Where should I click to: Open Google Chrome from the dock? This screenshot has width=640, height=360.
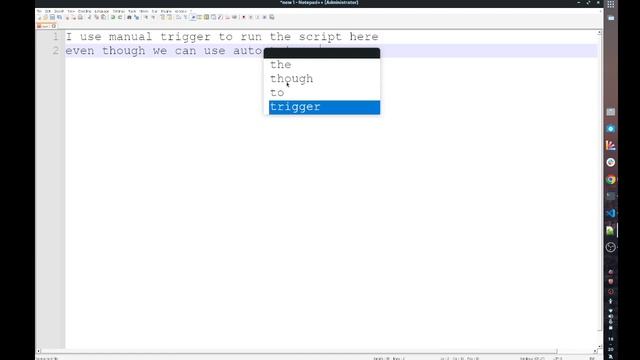[611, 180]
